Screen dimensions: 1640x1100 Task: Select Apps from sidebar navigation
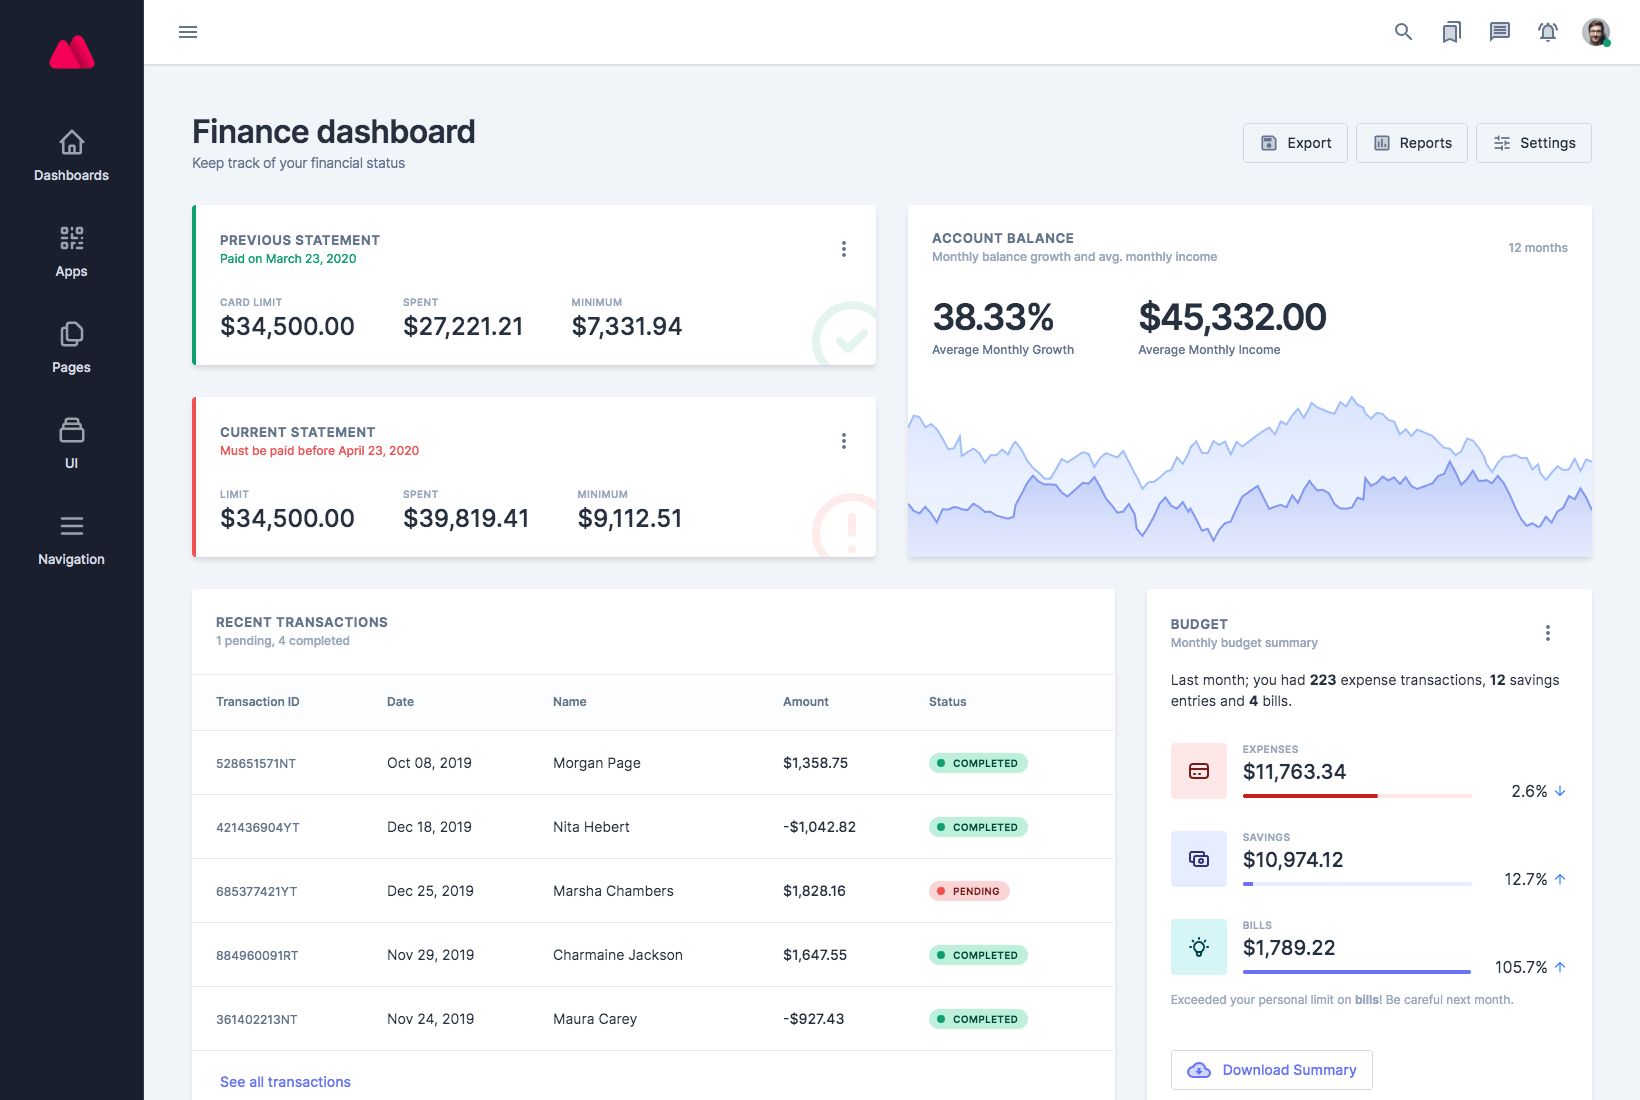pos(72,252)
